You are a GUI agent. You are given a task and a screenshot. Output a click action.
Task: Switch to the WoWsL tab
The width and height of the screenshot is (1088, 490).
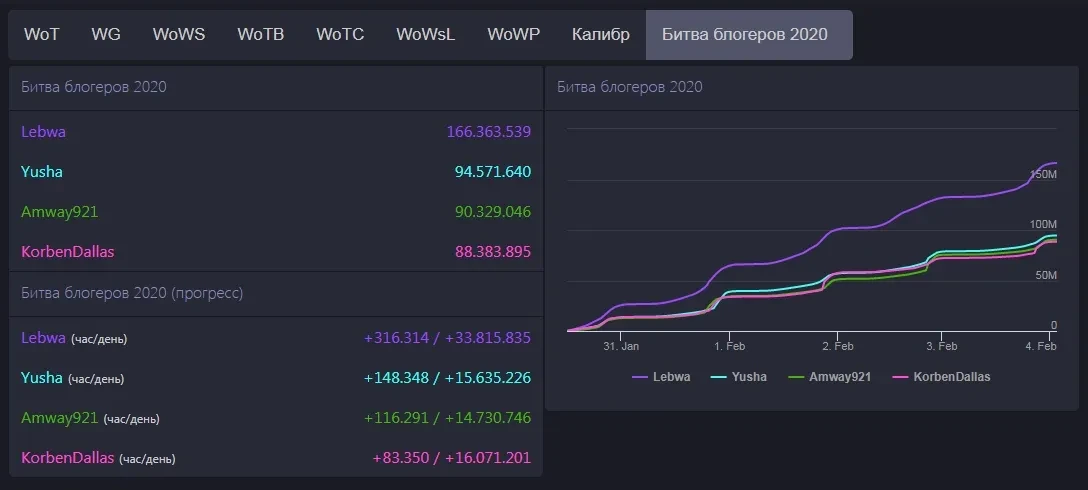(x=425, y=34)
